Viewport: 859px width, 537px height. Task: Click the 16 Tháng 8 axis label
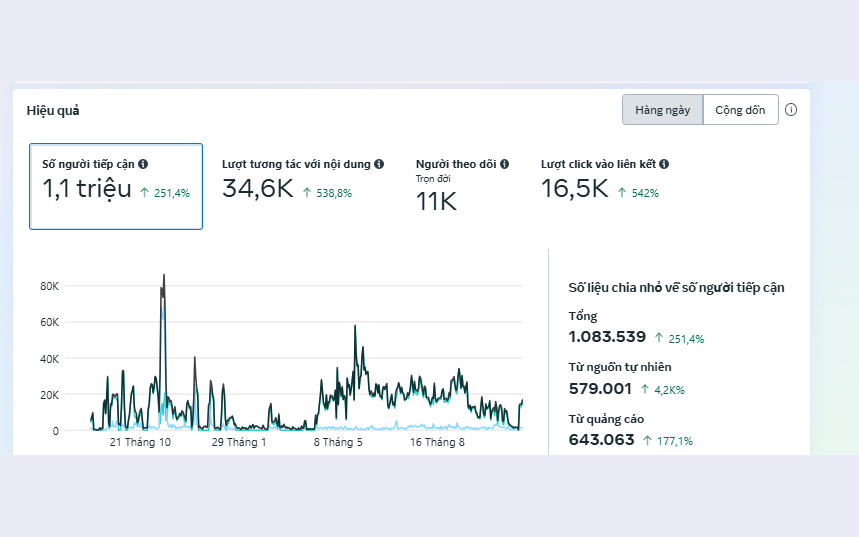click(x=437, y=442)
